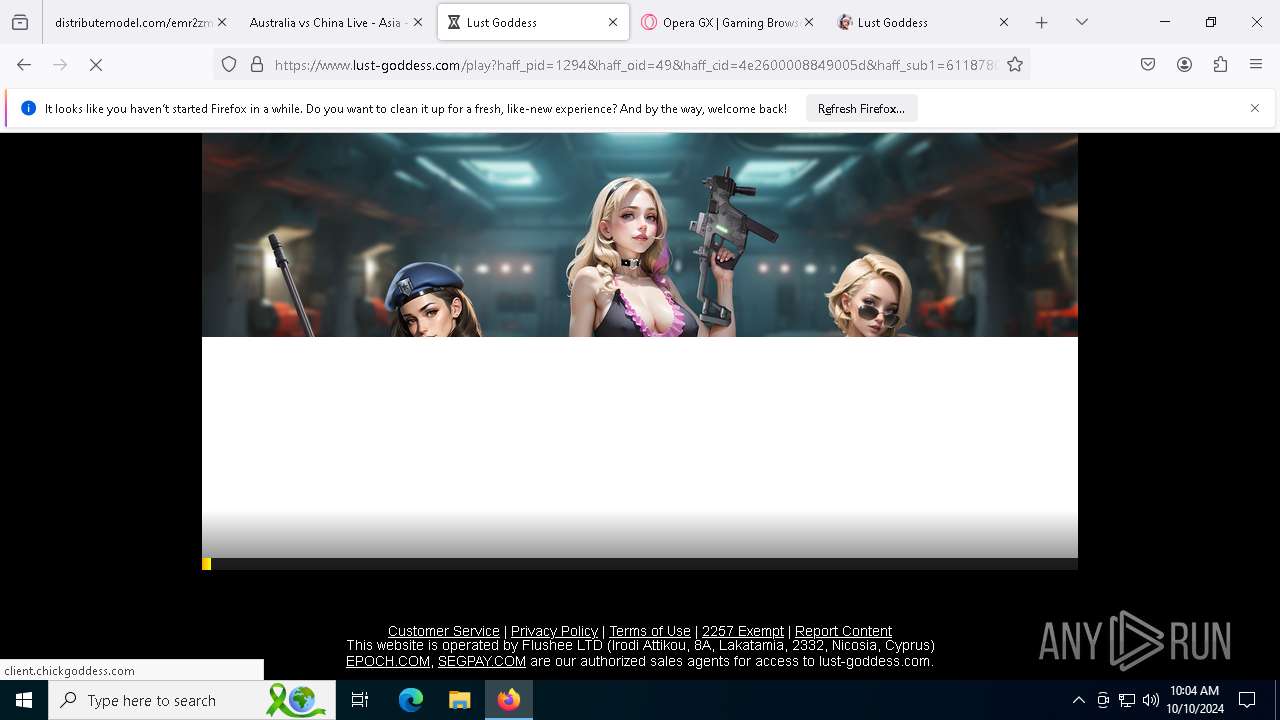Follow the SEGPAY.COM link

point(482,661)
